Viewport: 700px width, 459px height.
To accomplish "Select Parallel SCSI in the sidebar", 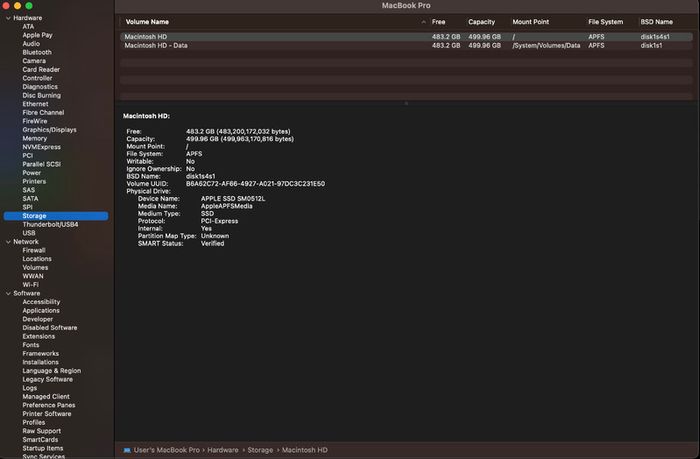I will [x=42, y=164].
